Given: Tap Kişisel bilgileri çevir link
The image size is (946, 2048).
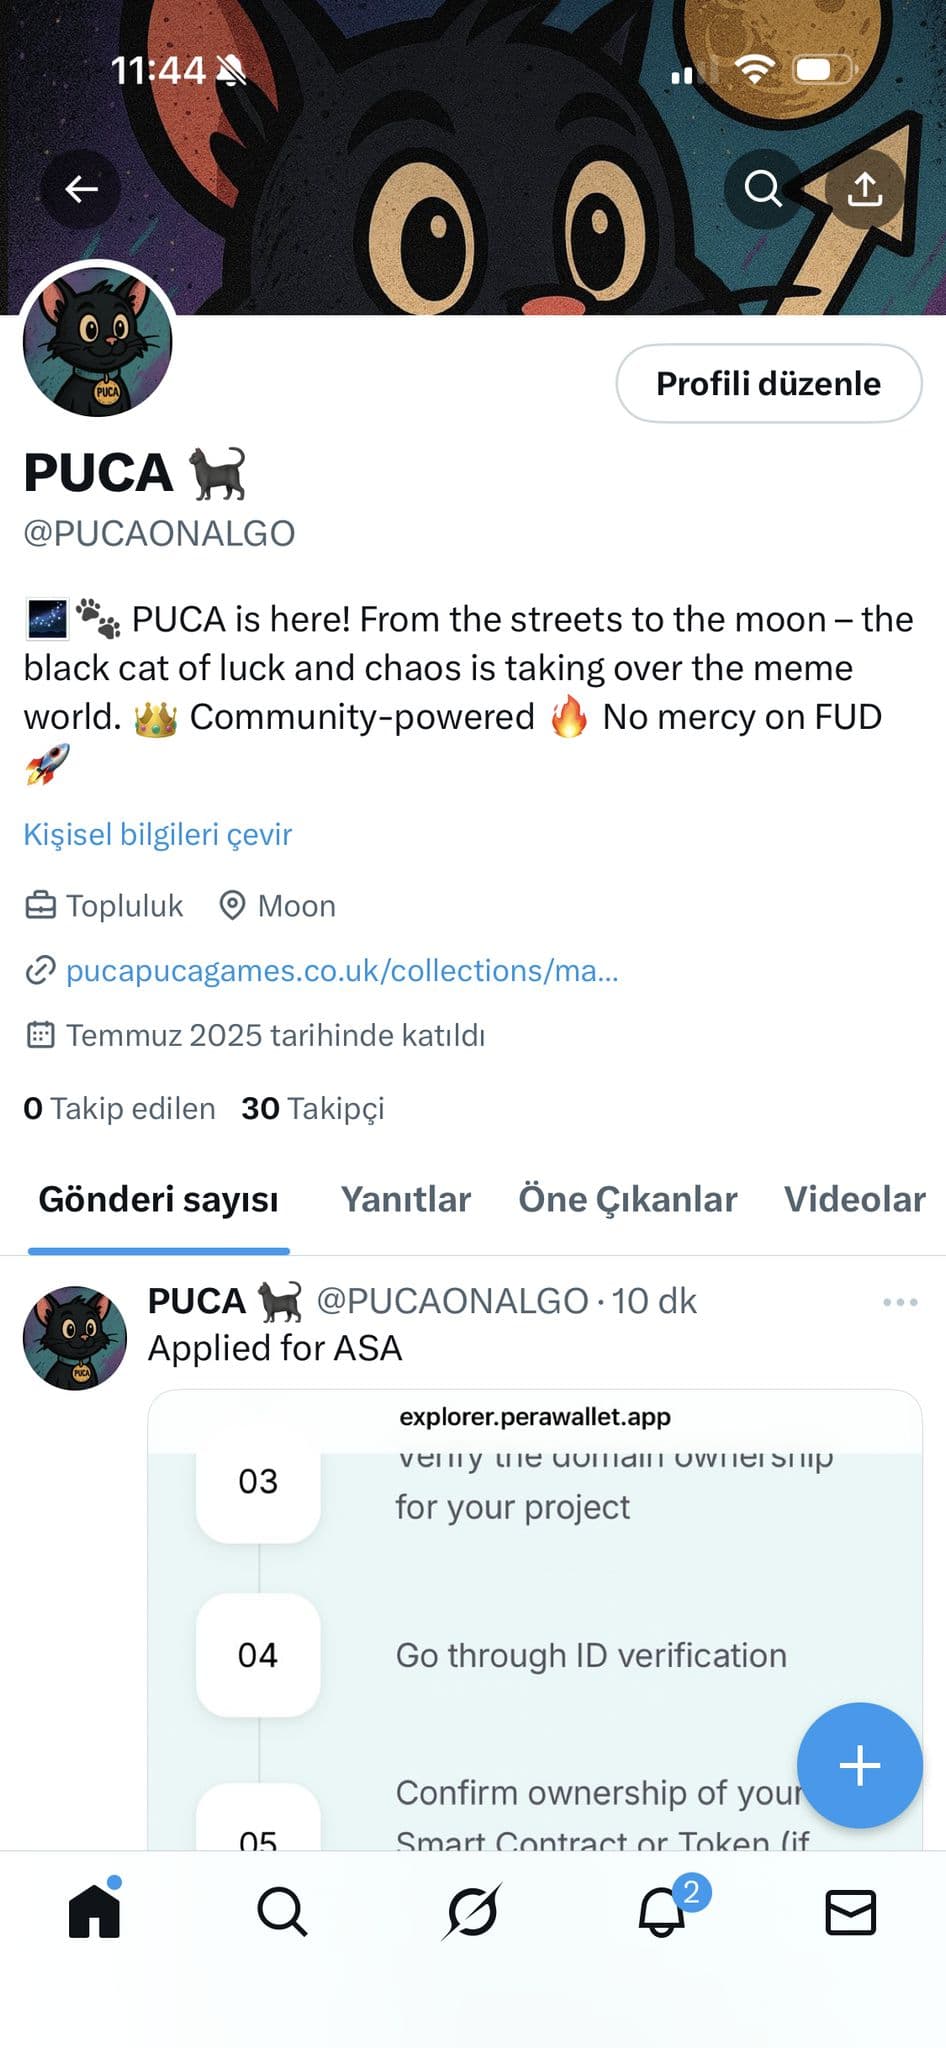Looking at the screenshot, I should point(158,834).
